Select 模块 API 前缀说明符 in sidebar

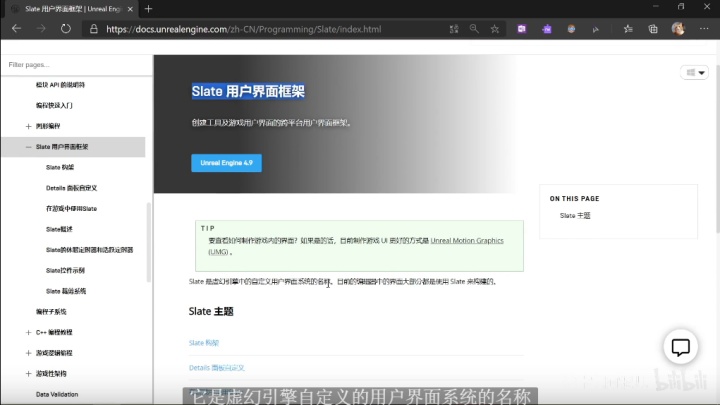(x=60, y=85)
